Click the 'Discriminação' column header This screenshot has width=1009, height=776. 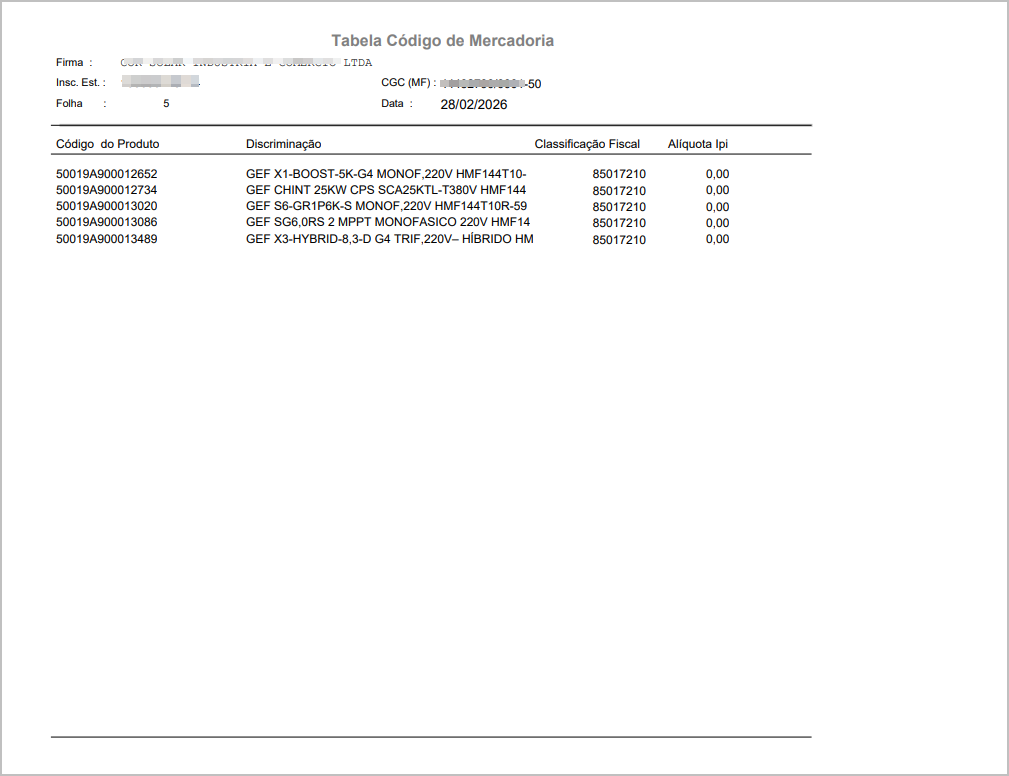click(283, 144)
